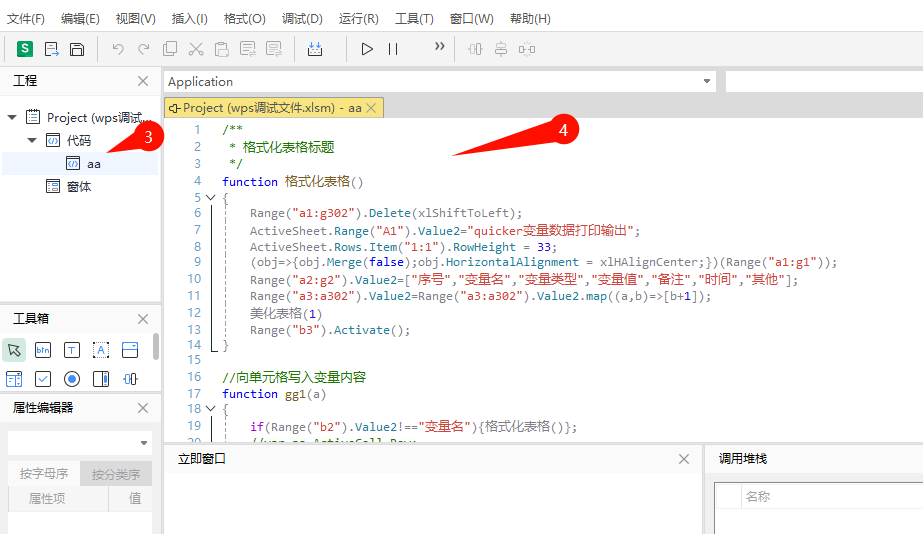
Task: Click the green WPS Spreadsheet icon
Action: [x=25, y=49]
